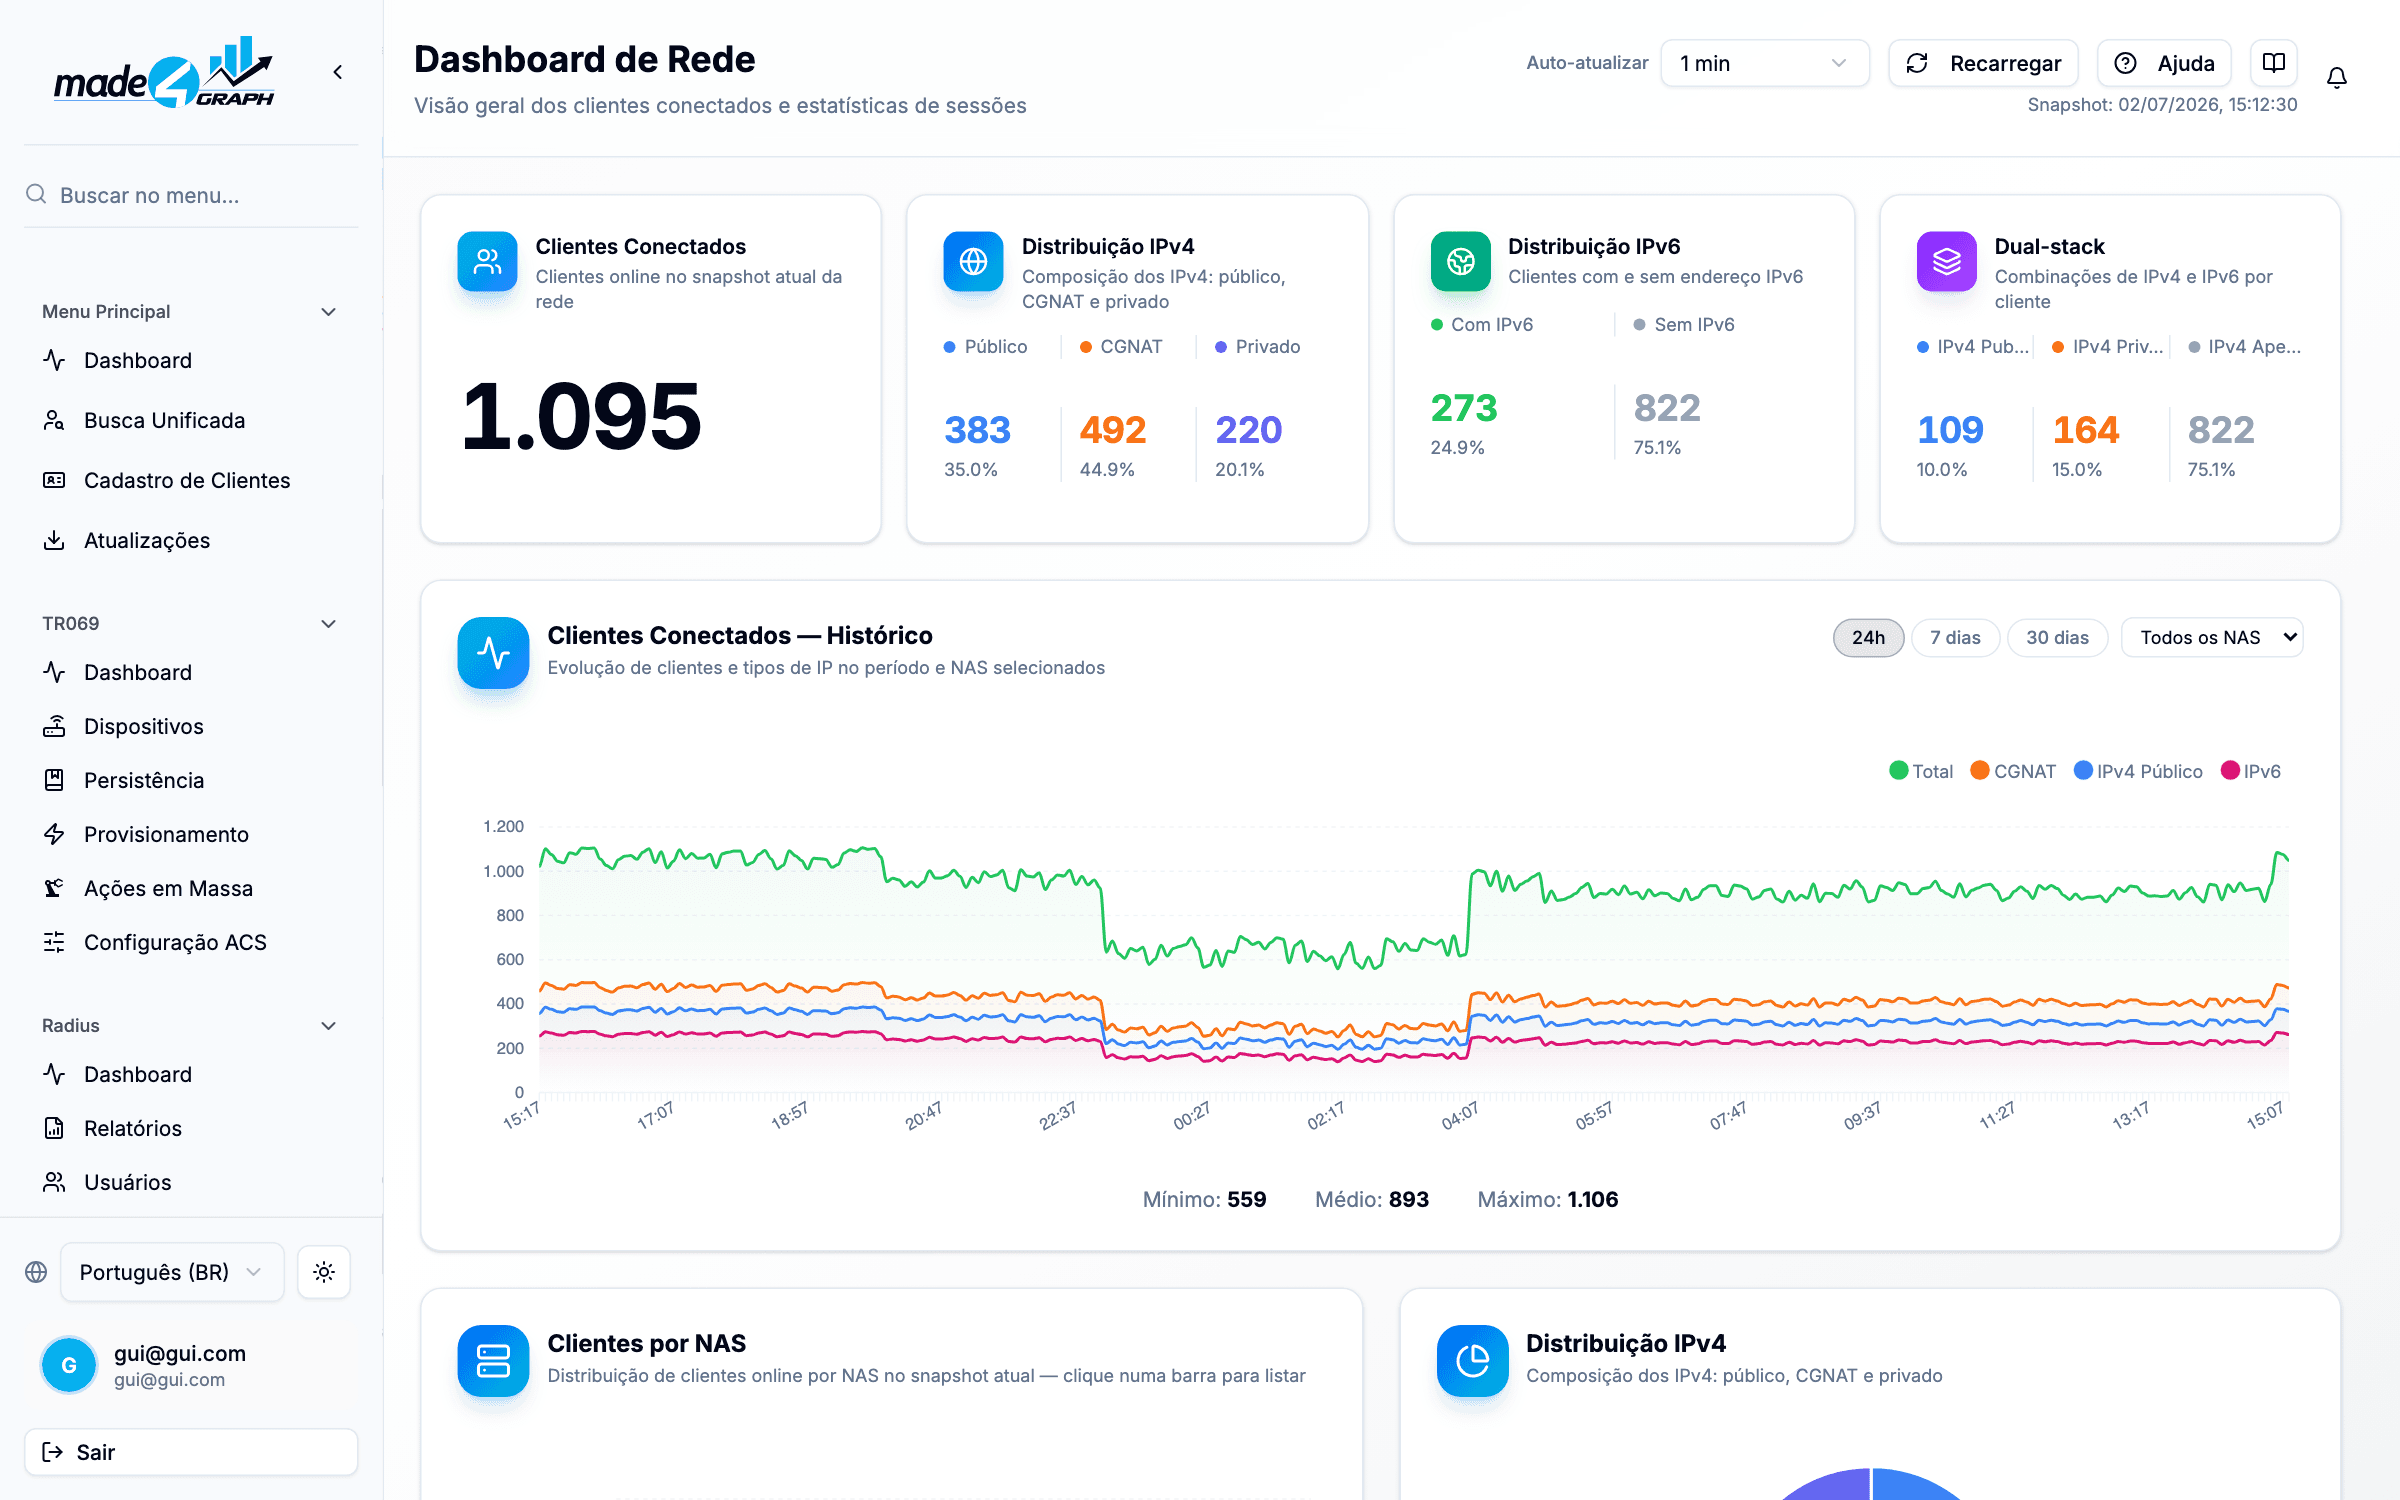The width and height of the screenshot is (2400, 1500).
Task: Click the Distribuição IPv4 globe card icon
Action: point(973,262)
